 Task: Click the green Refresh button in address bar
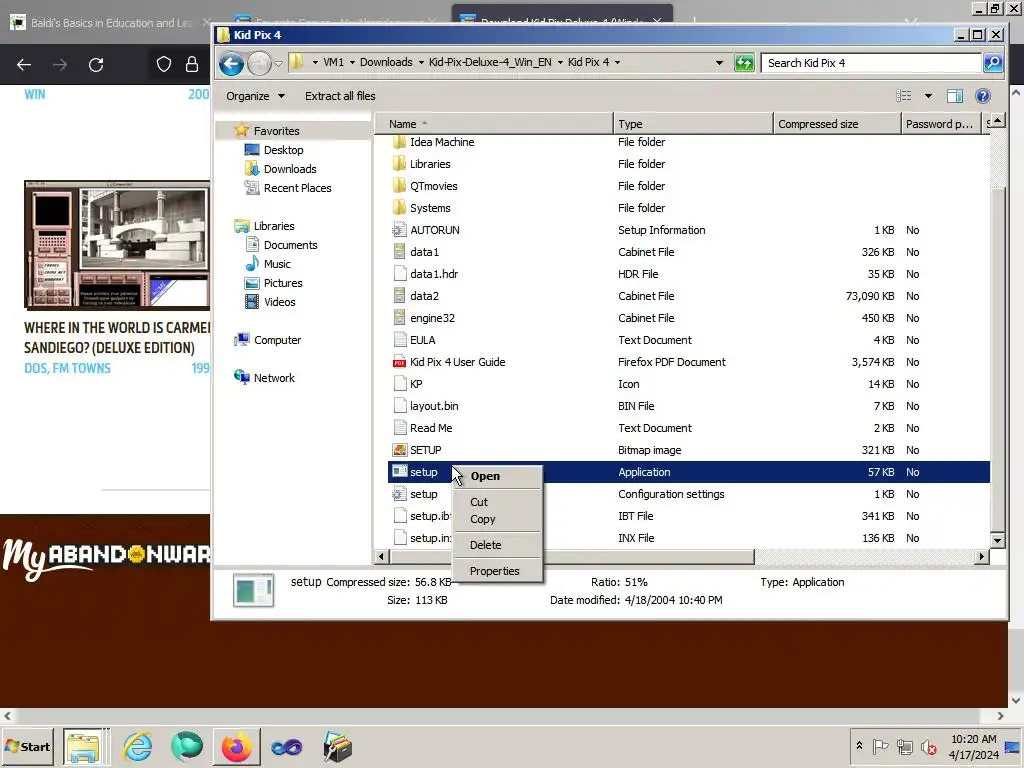point(744,63)
